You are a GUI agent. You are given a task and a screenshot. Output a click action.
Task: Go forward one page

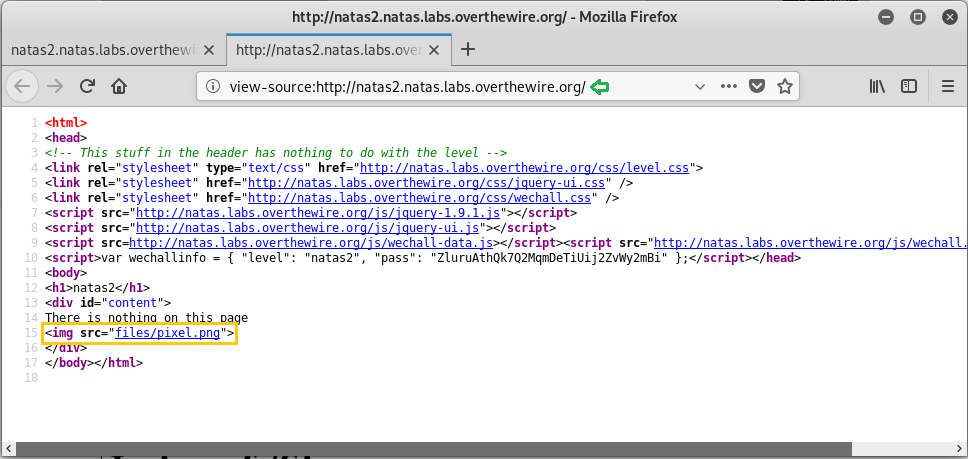click(56, 86)
